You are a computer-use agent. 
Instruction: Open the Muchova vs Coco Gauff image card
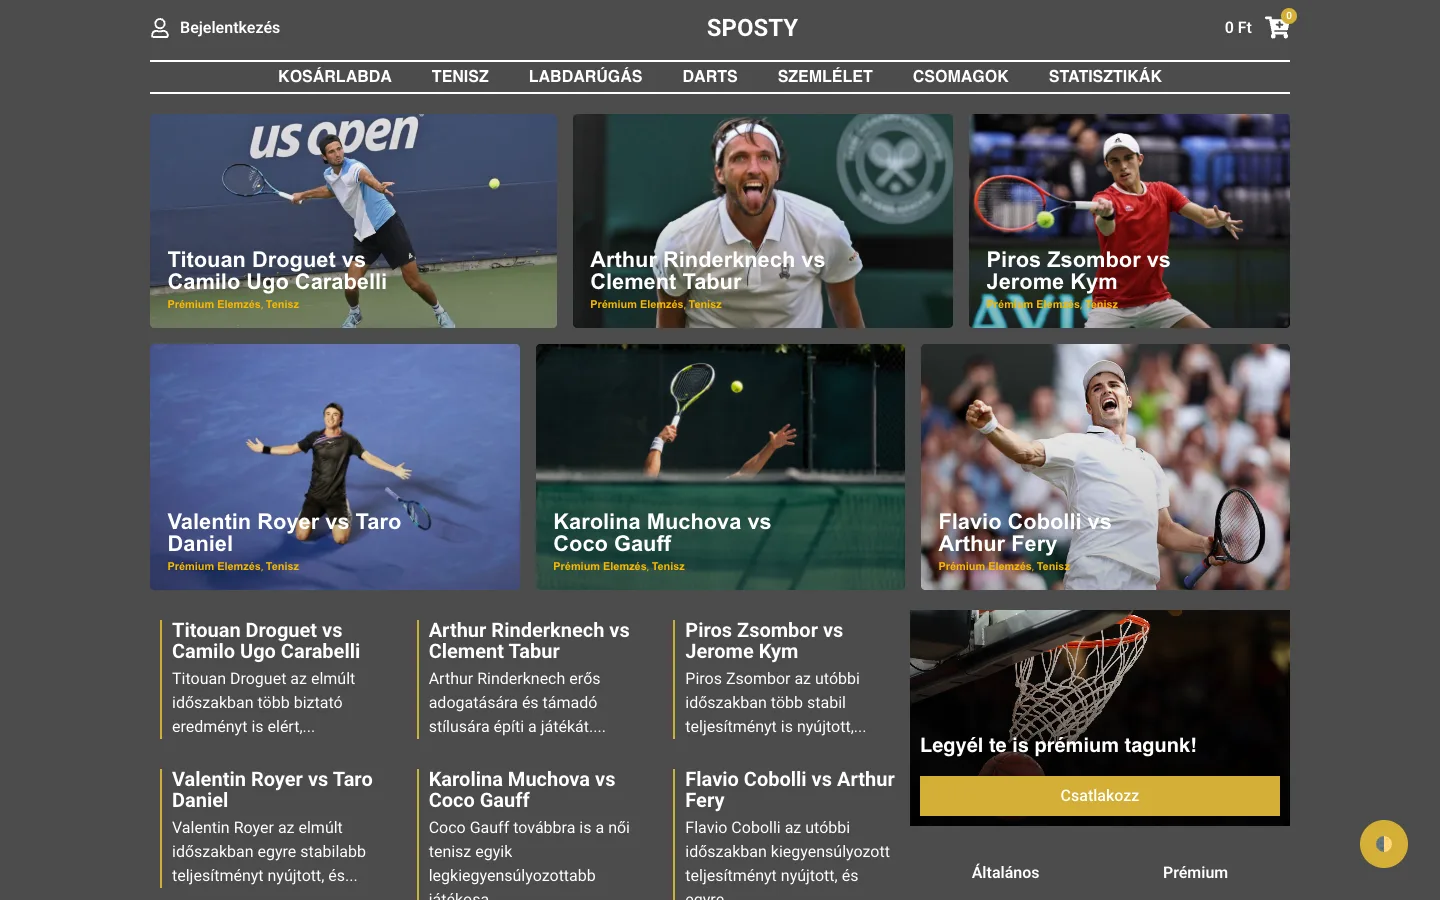[x=720, y=467]
